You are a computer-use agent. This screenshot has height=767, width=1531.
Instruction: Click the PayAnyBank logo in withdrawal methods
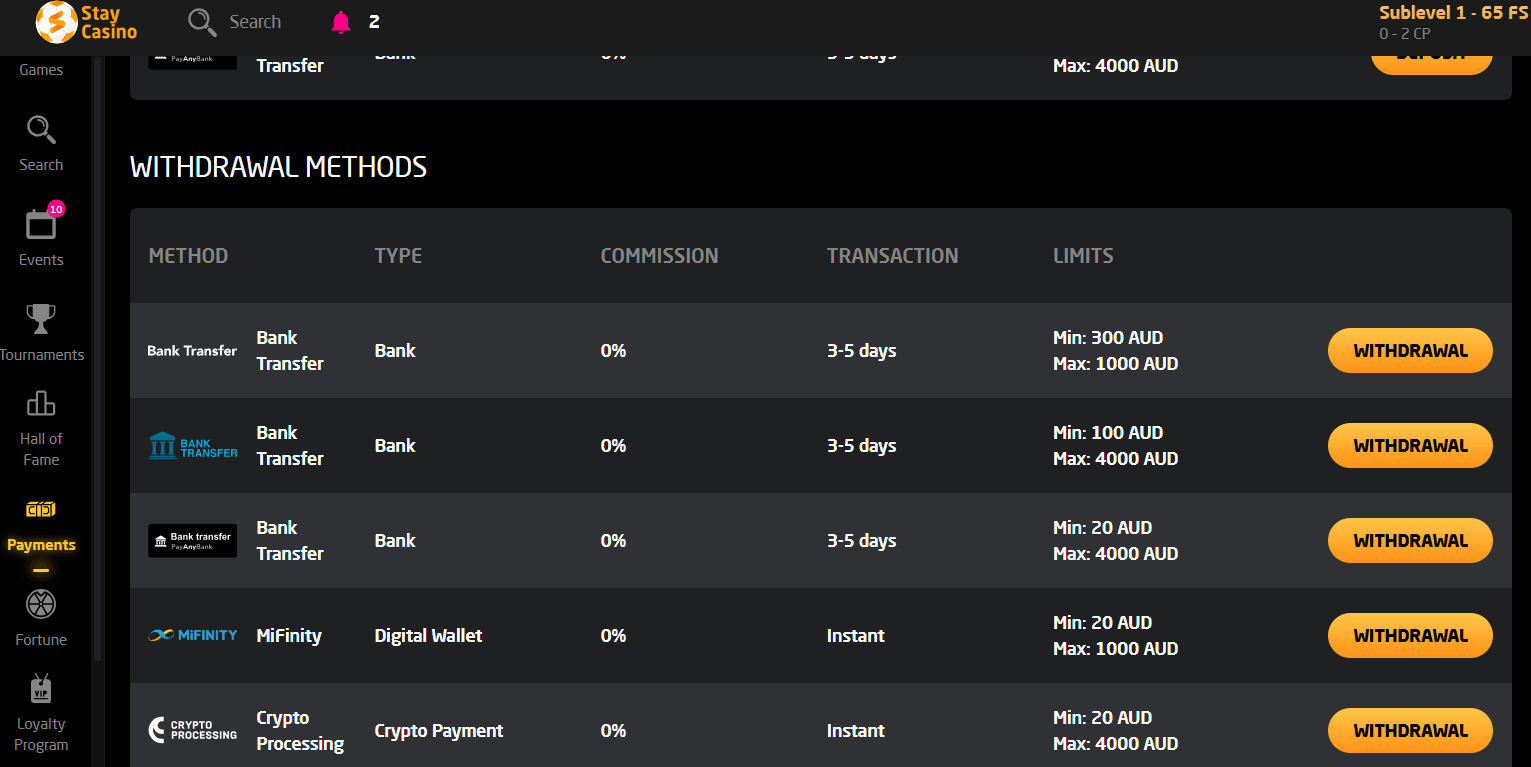tap(192, 541)
